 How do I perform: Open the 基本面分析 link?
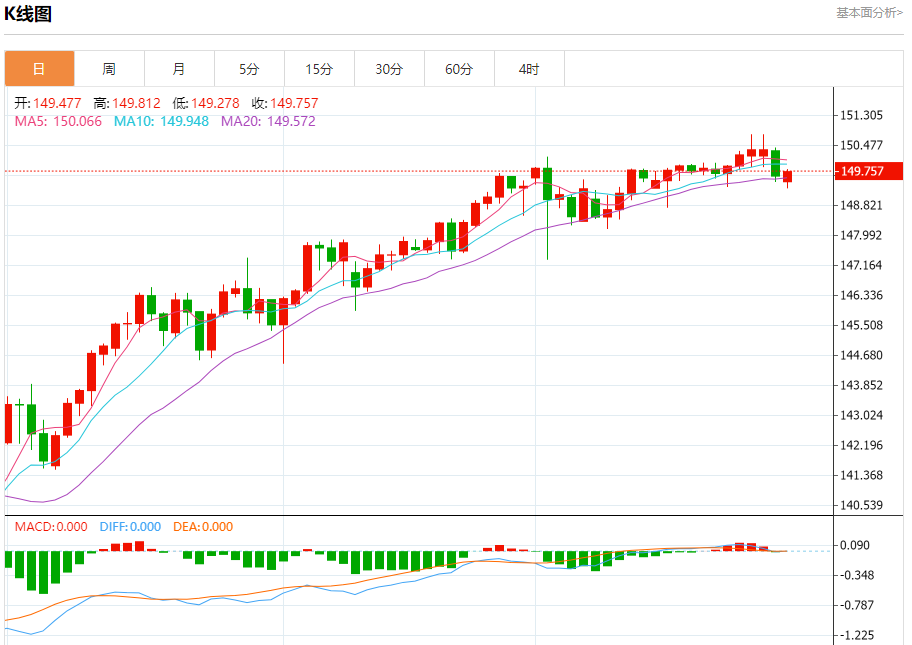869,13
